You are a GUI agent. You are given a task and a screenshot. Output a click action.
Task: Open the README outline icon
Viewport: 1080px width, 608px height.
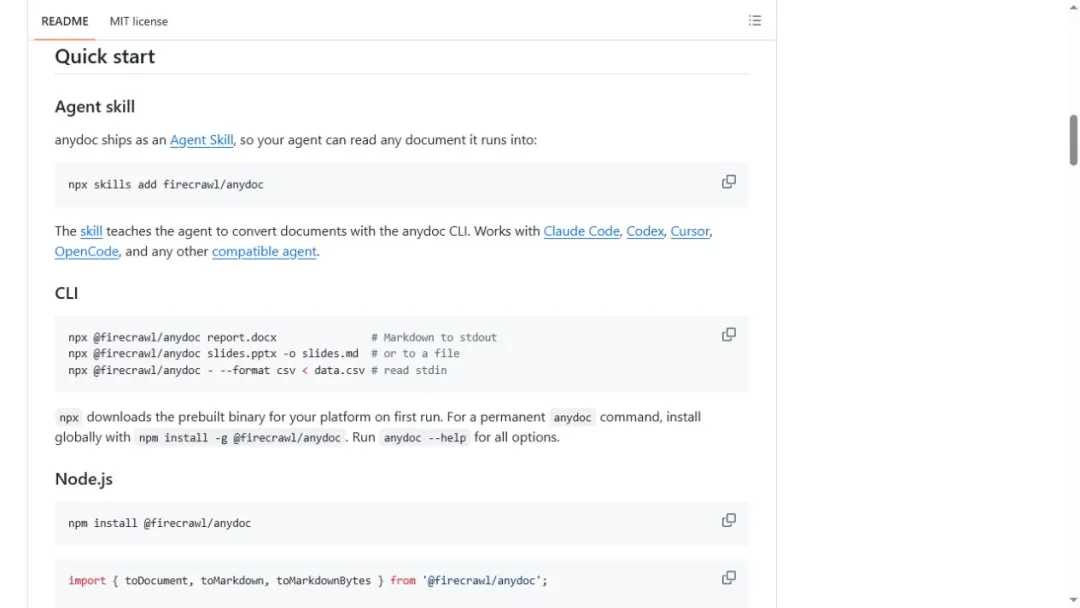[754, 21]
